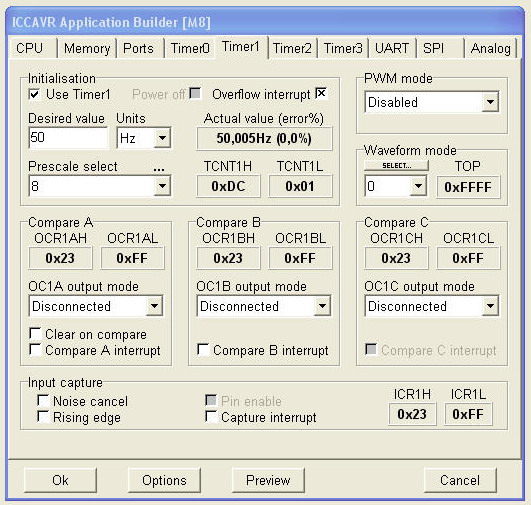Click the Ok button

(60, 480)
